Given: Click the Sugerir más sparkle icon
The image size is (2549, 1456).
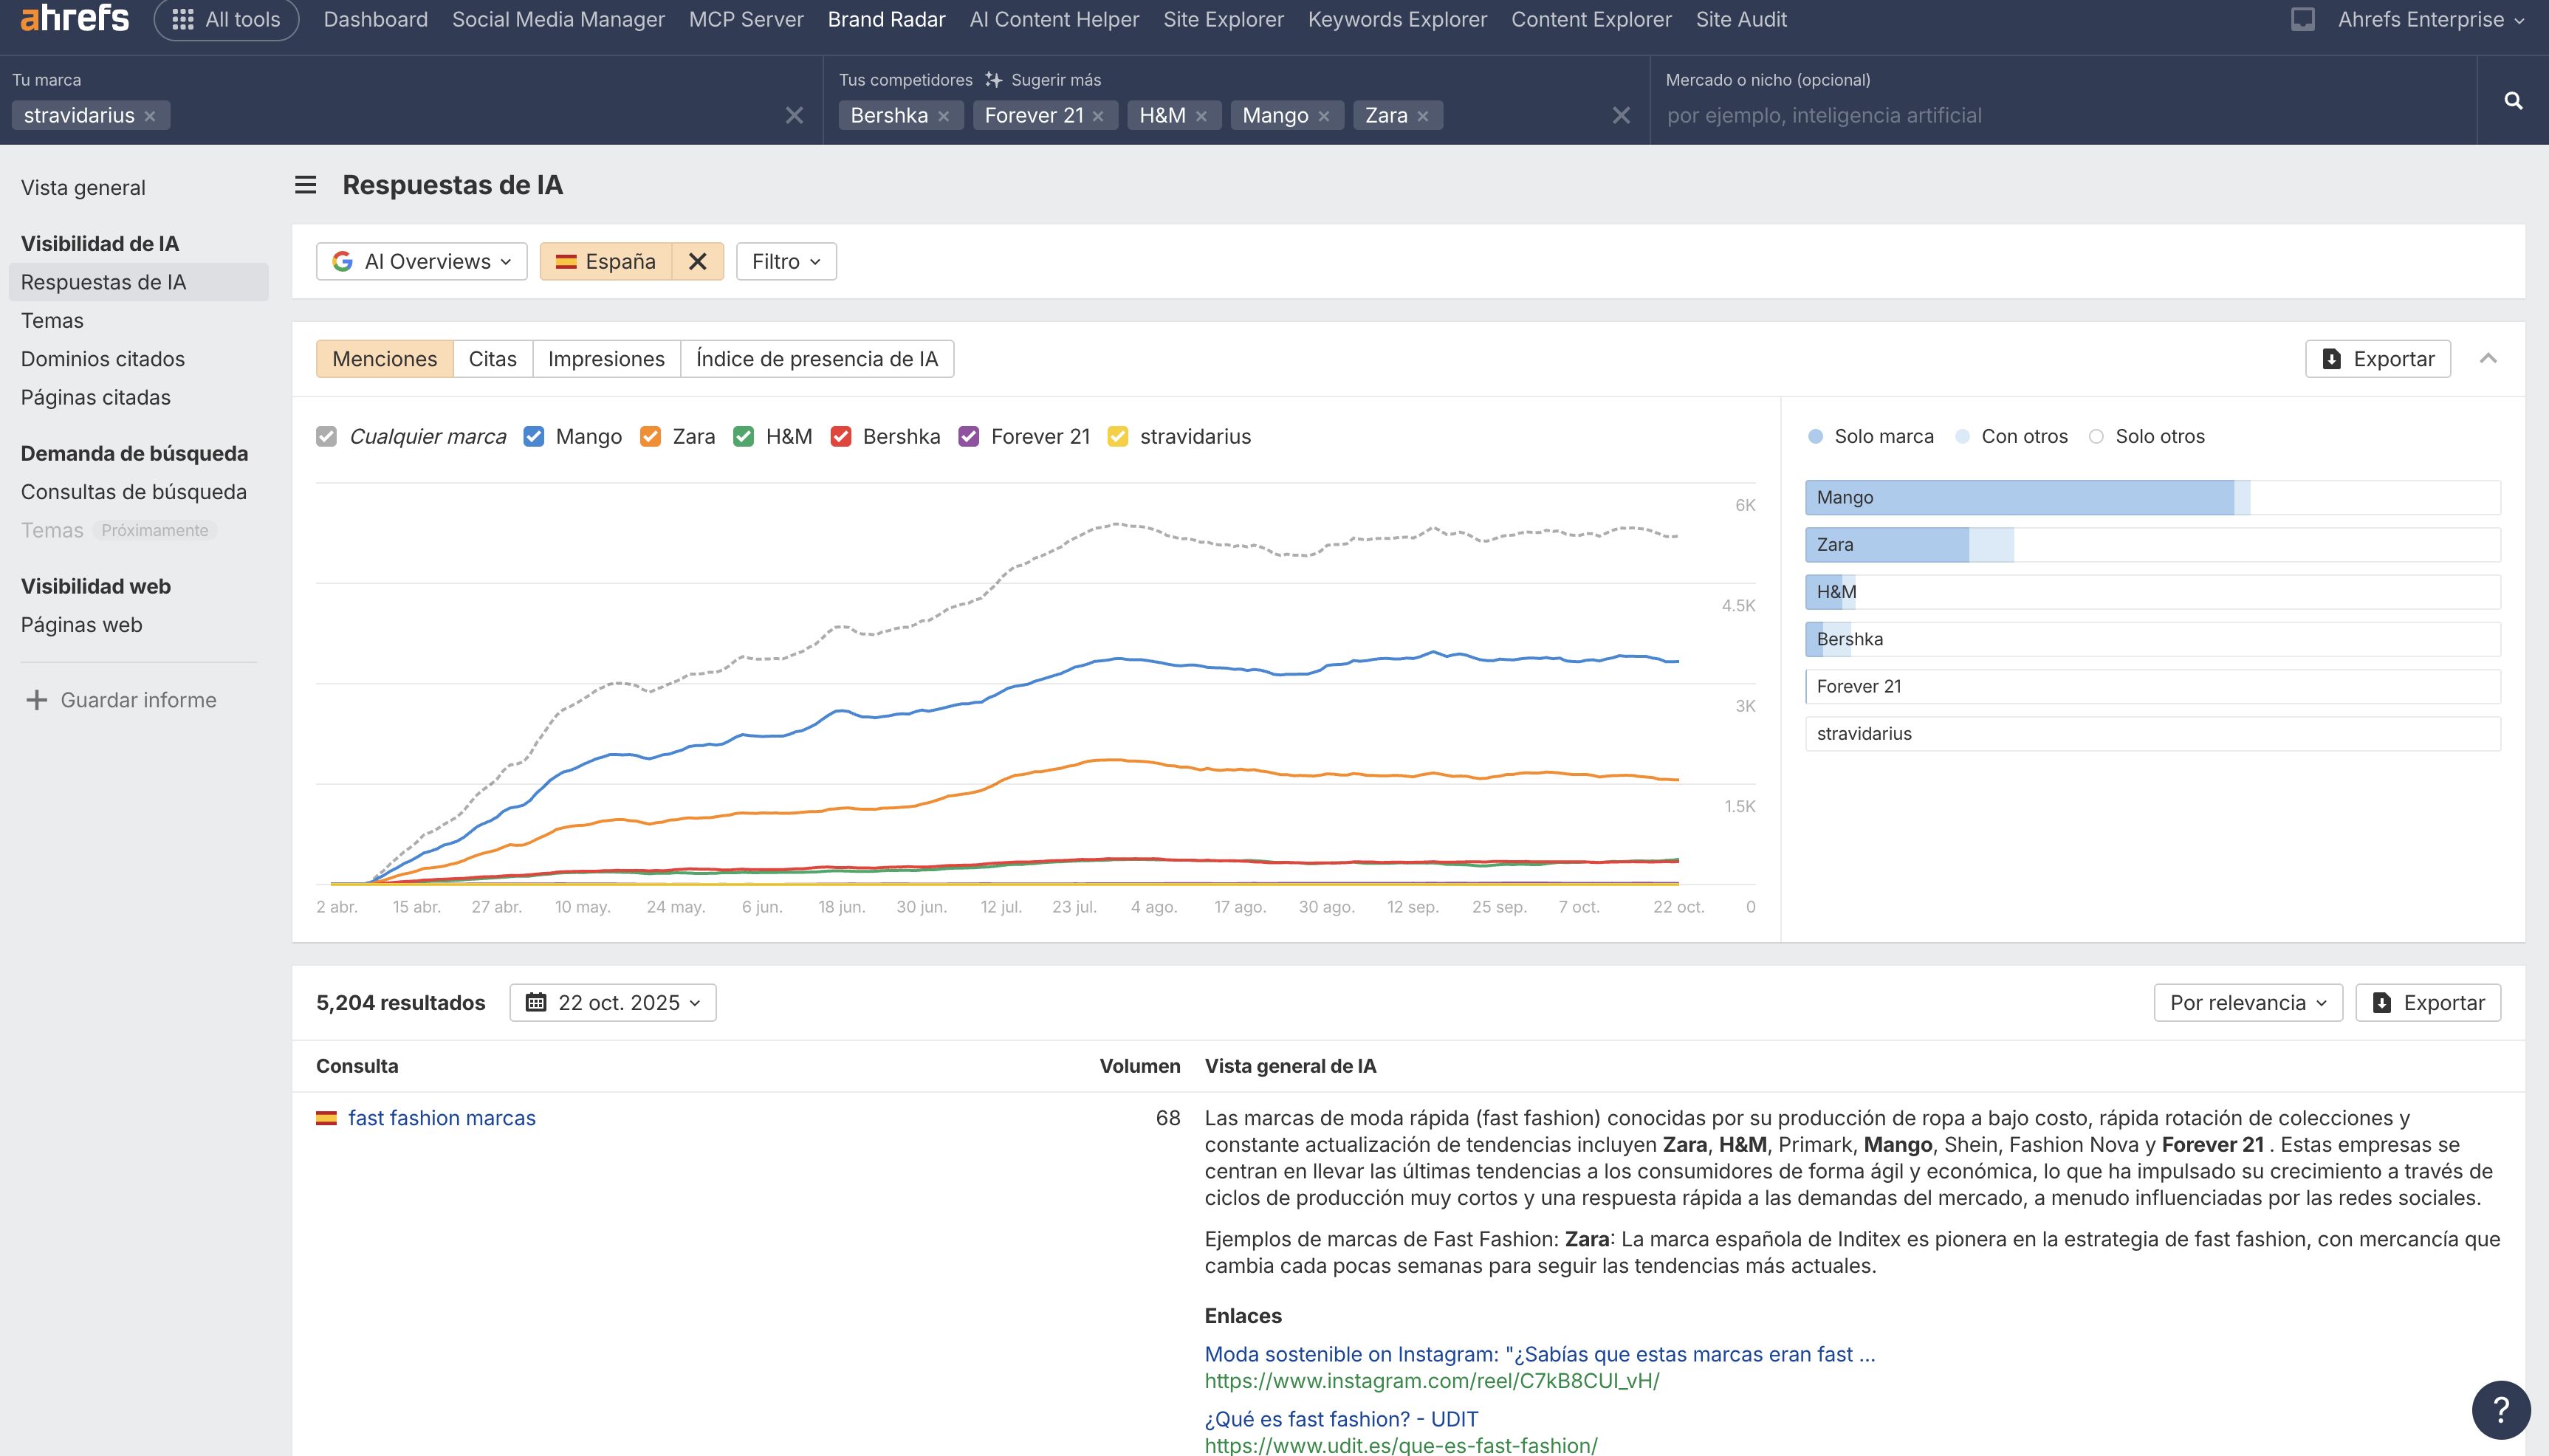Looking at the screenshot, I should (x=993, y=80).
